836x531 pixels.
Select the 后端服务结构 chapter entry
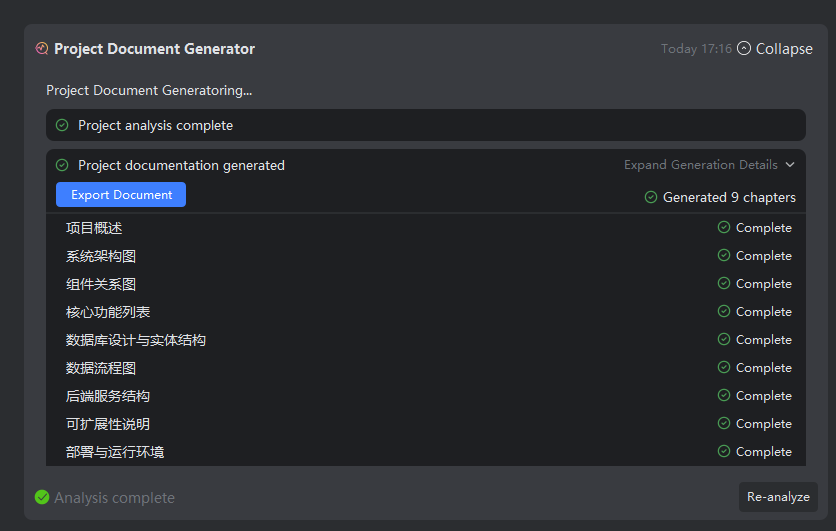tap(108, 396)
